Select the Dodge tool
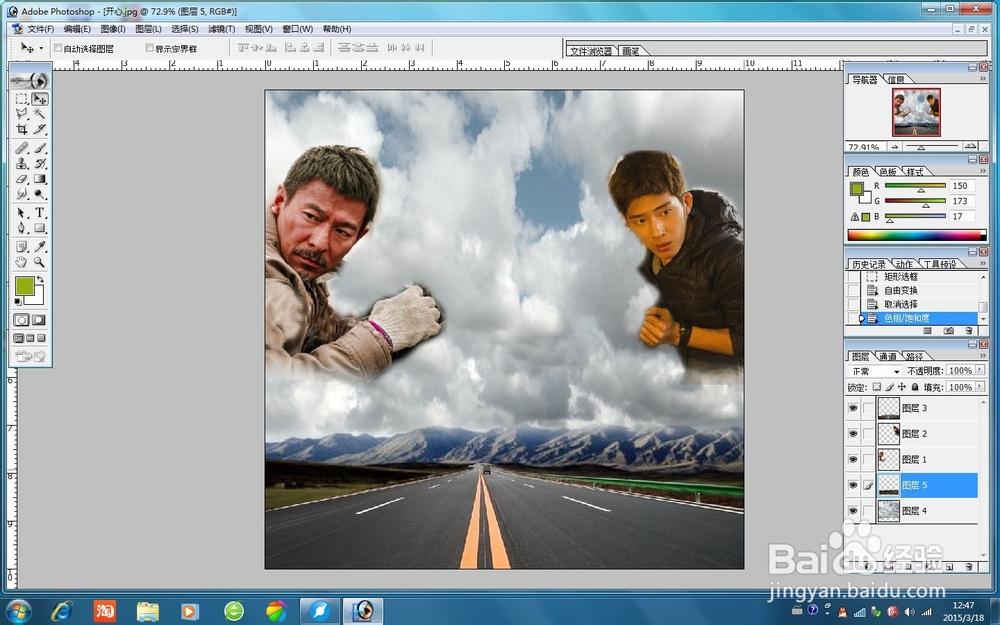The width and height of the screenshot is (1000, 625). [x=40, y=194]
